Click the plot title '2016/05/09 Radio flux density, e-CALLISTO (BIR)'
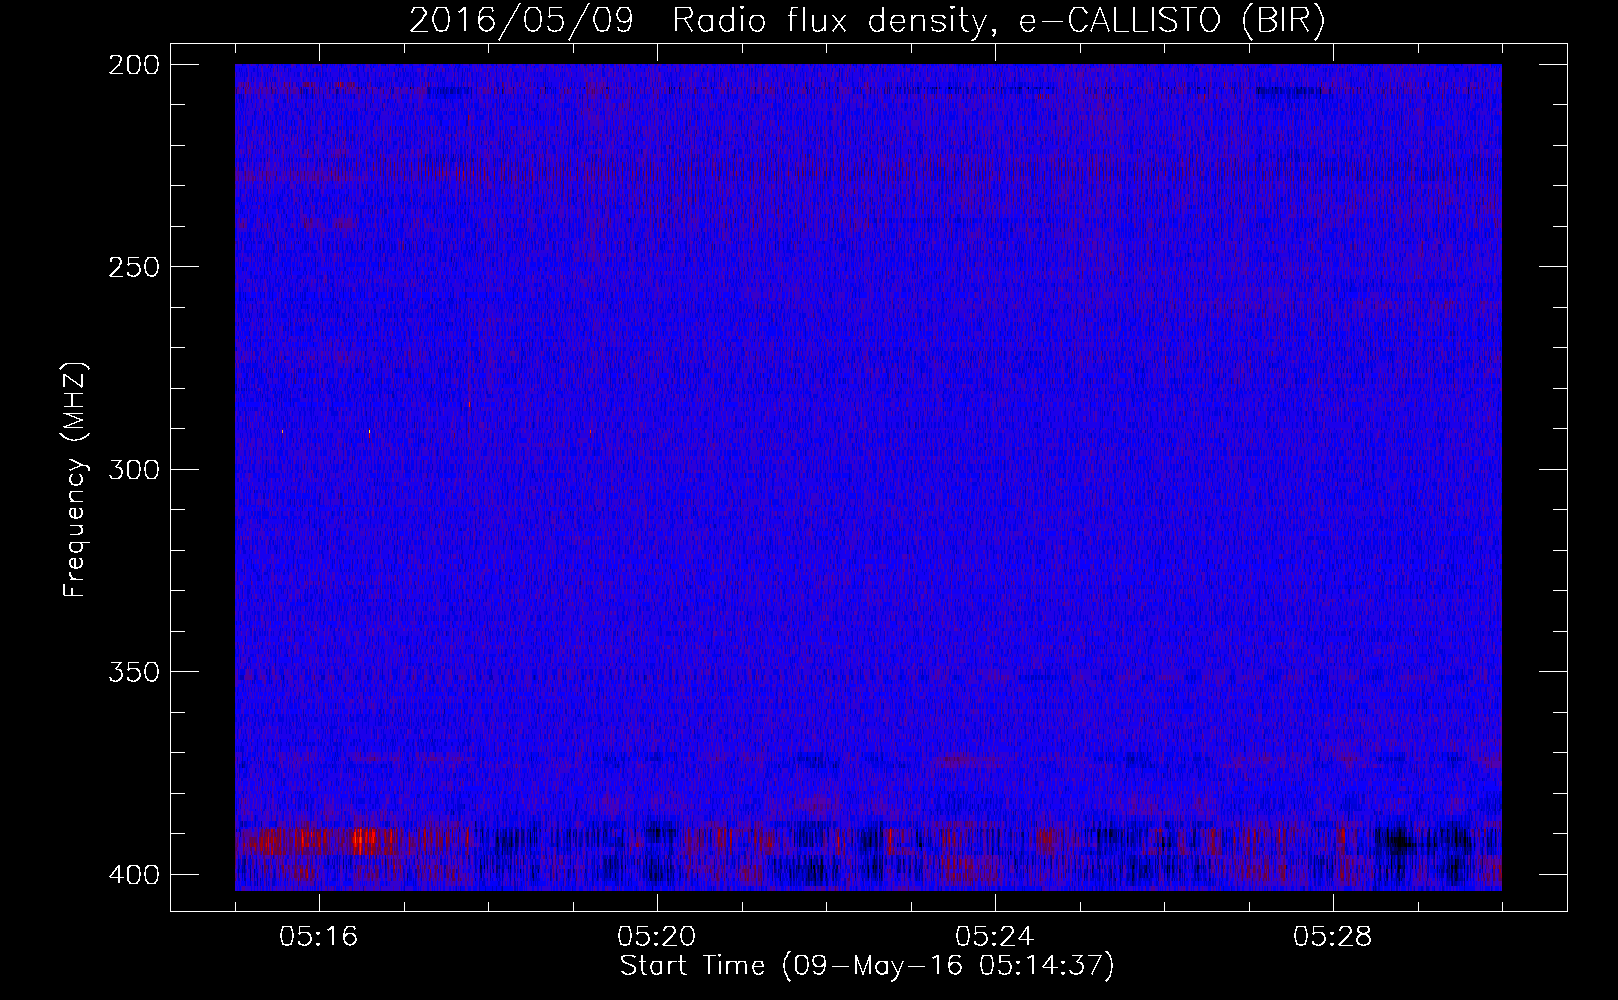This screenshot has height=1000, width=1618. [867, 20]
